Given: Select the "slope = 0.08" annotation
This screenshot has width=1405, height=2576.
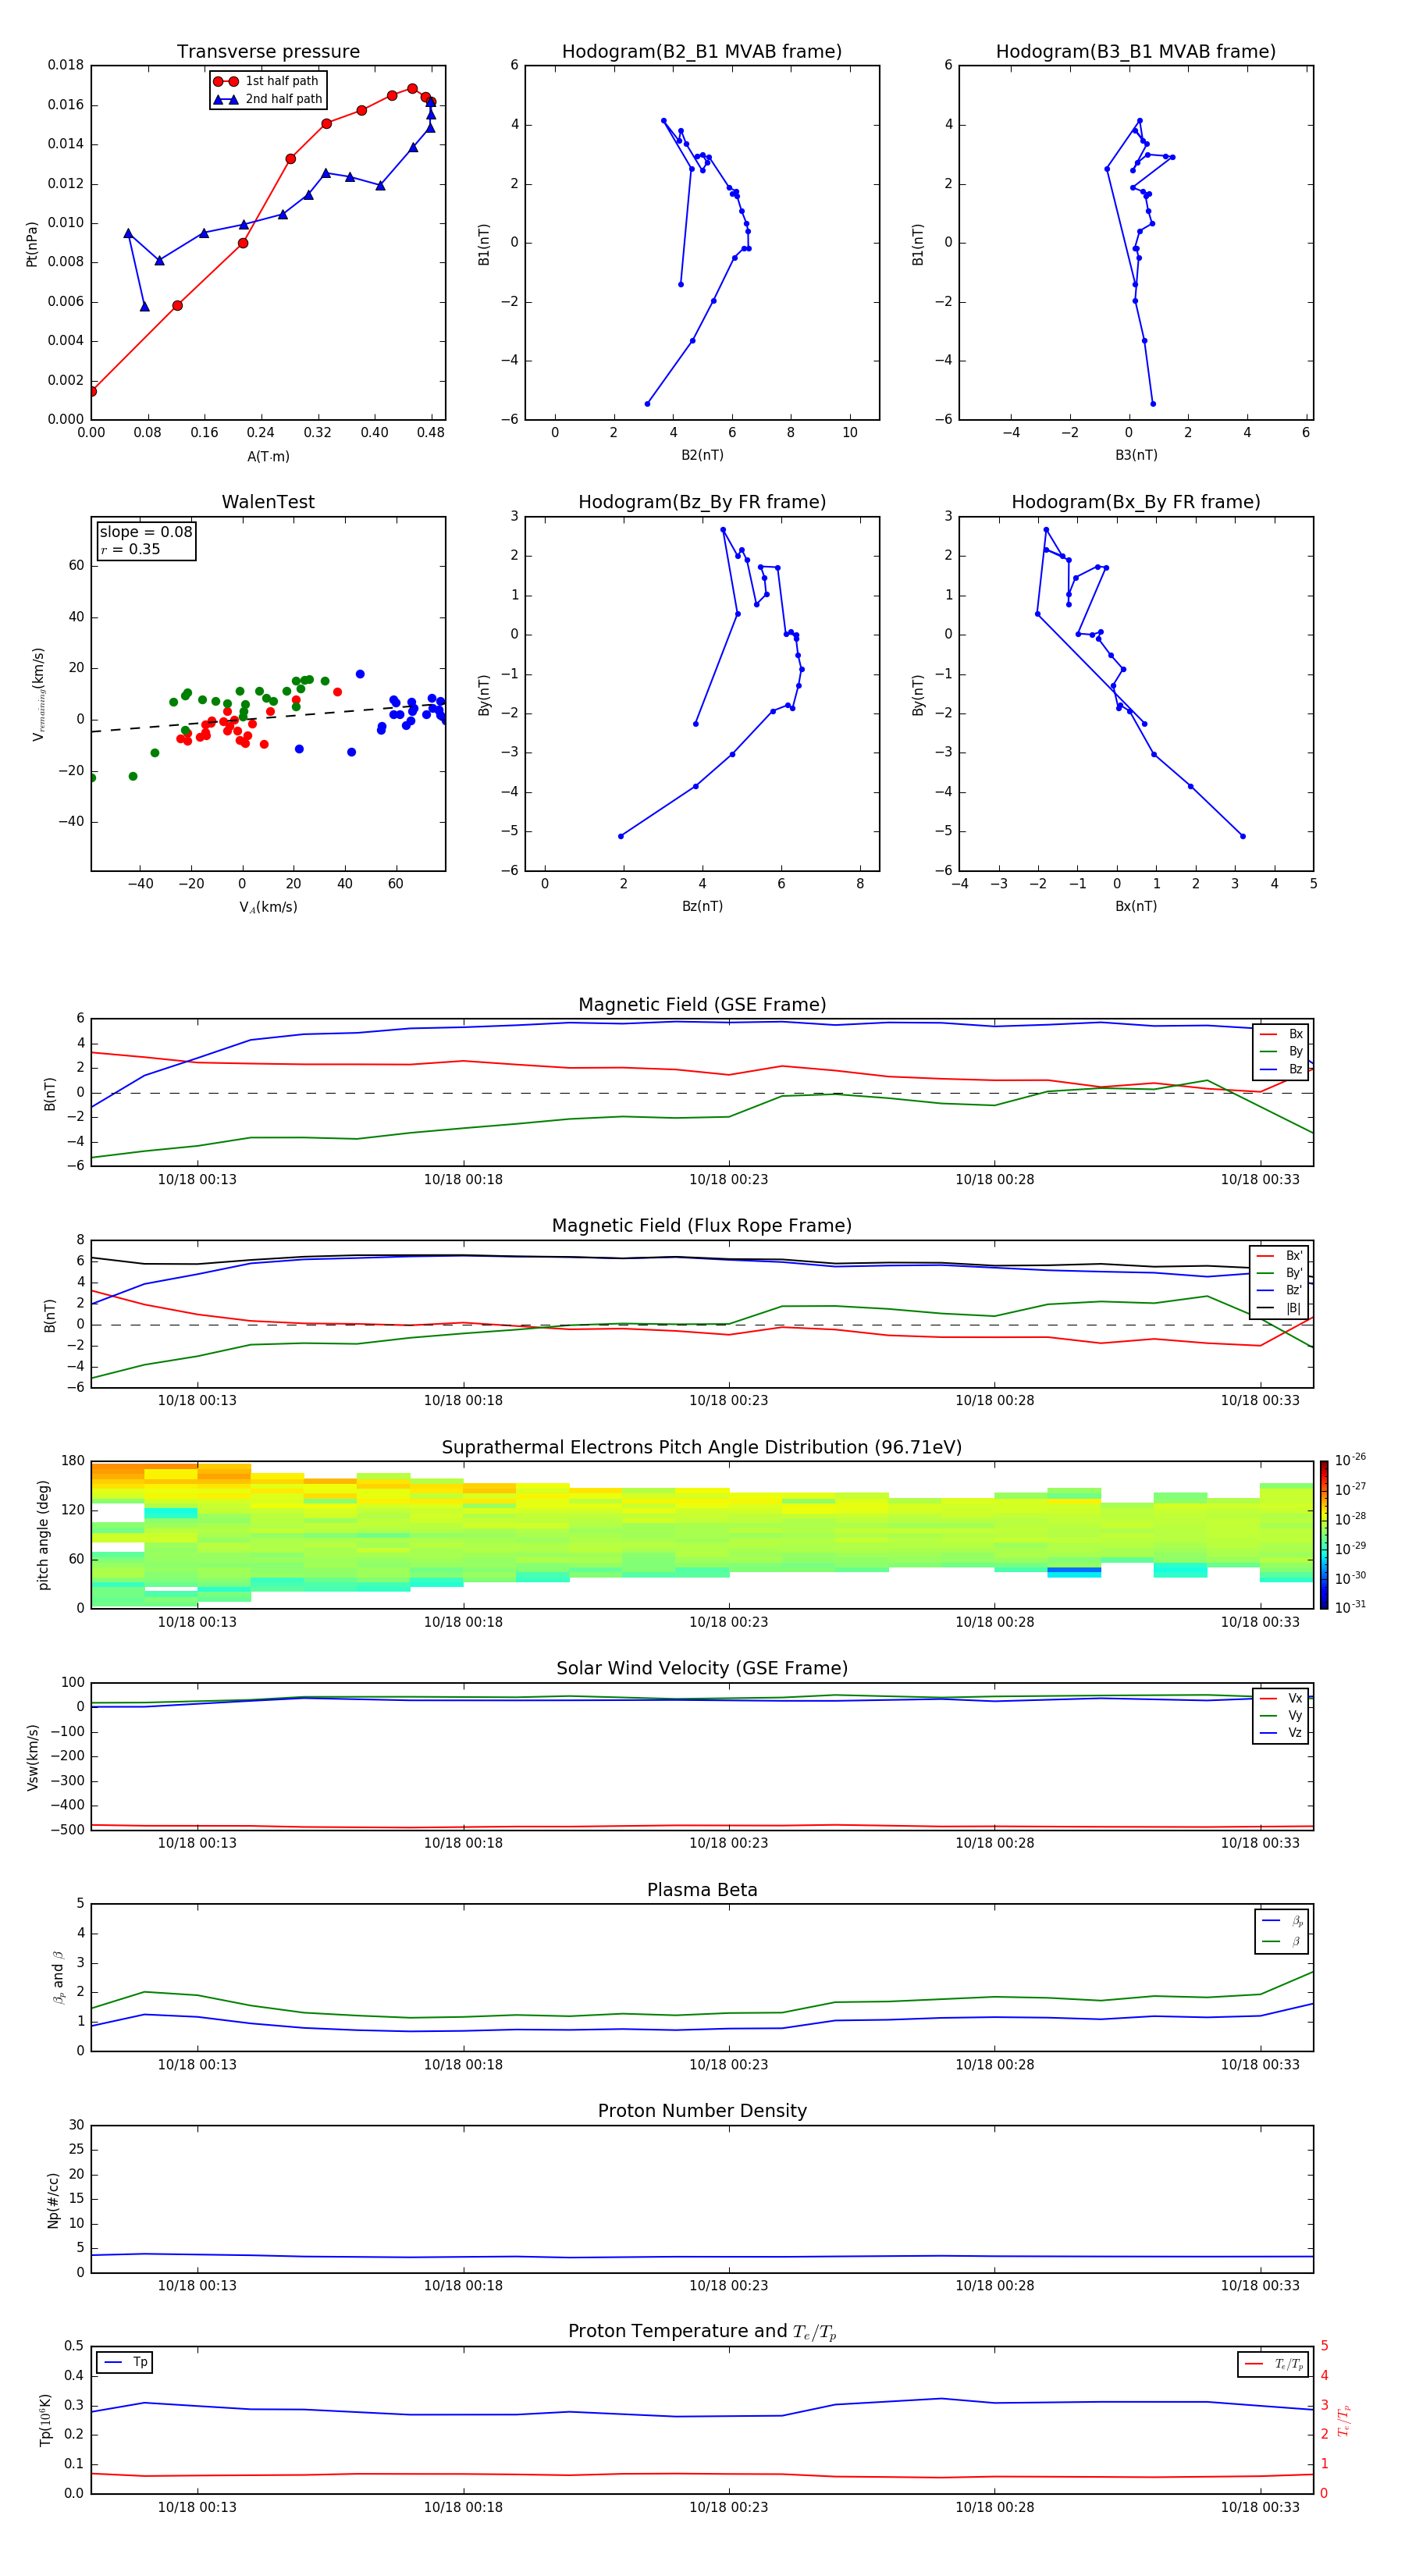Looking at the screenshot, I should [146, 532].
